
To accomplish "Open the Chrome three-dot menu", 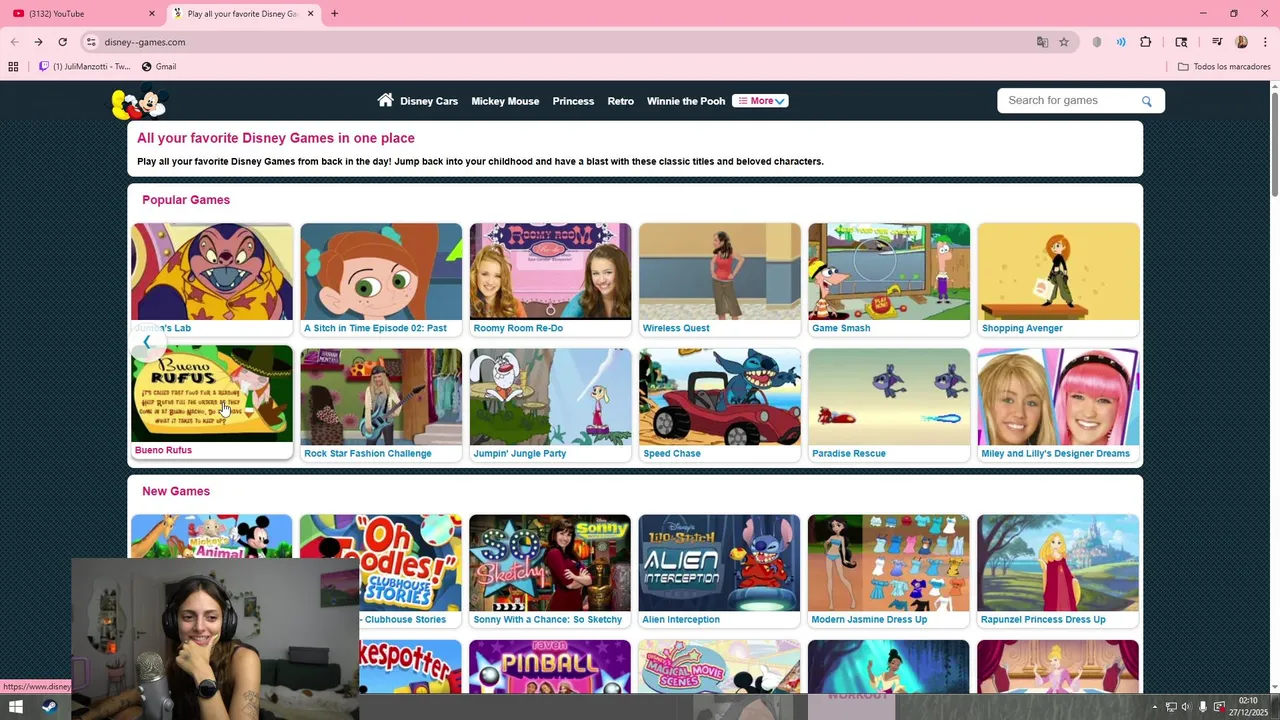I will coord(1265,42).
